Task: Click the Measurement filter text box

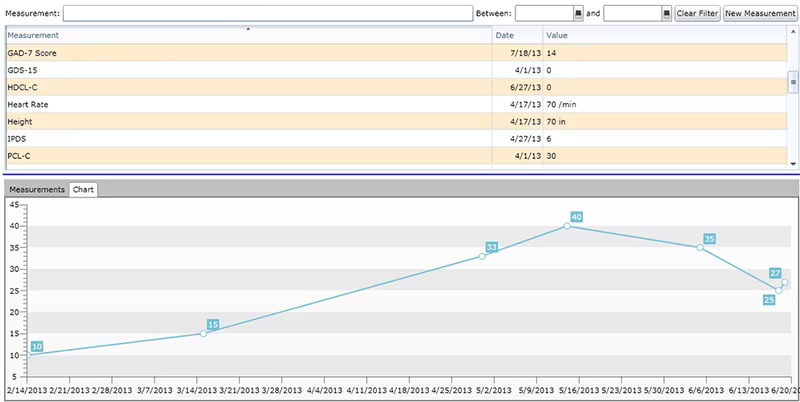Action: (x=268, y=13)
